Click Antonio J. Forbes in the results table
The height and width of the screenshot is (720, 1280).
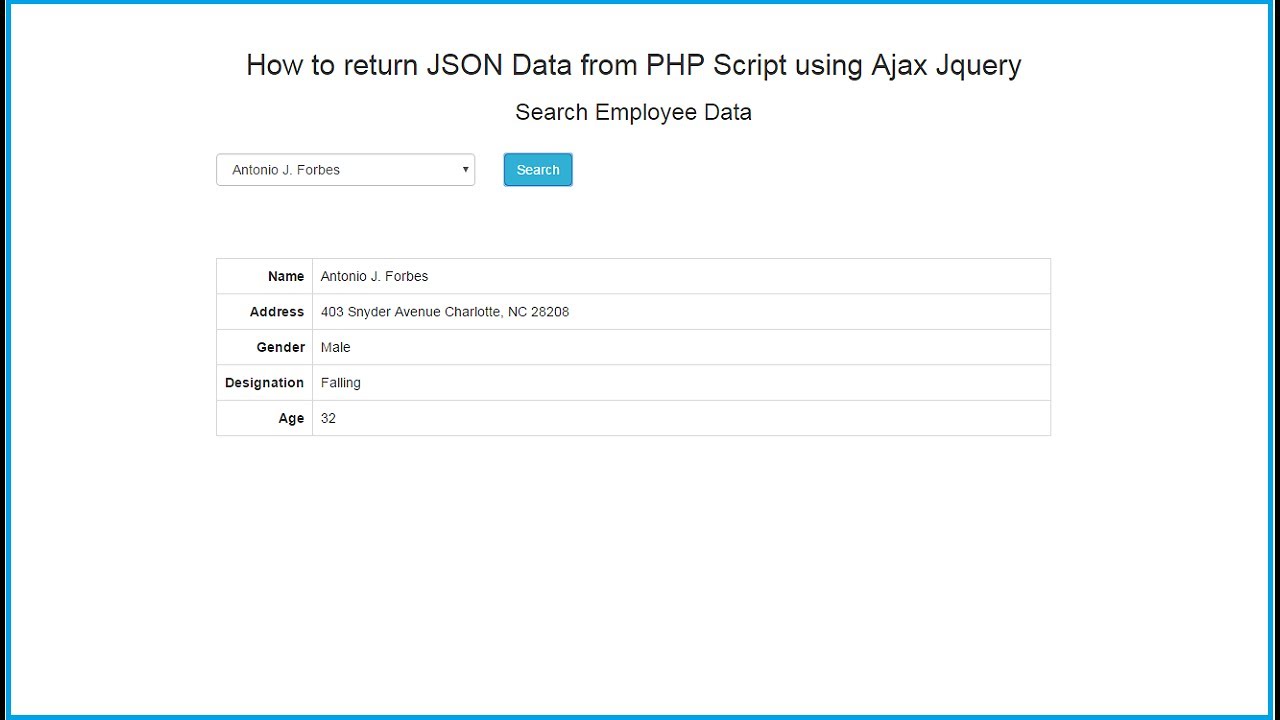pos(374,276)
